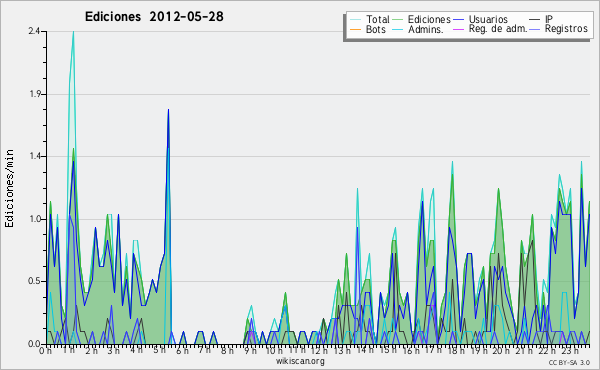
Task: Click the Registros legend entry
Action: click(x=558, y=29)
